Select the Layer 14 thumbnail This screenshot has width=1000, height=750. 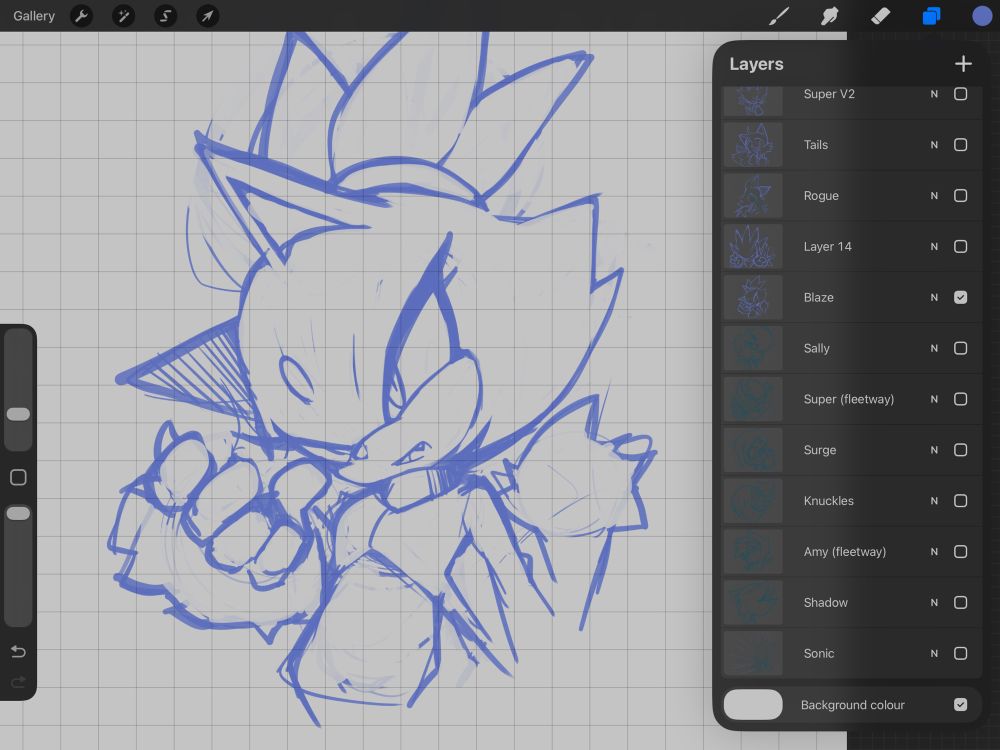click(x=753, y=247)
